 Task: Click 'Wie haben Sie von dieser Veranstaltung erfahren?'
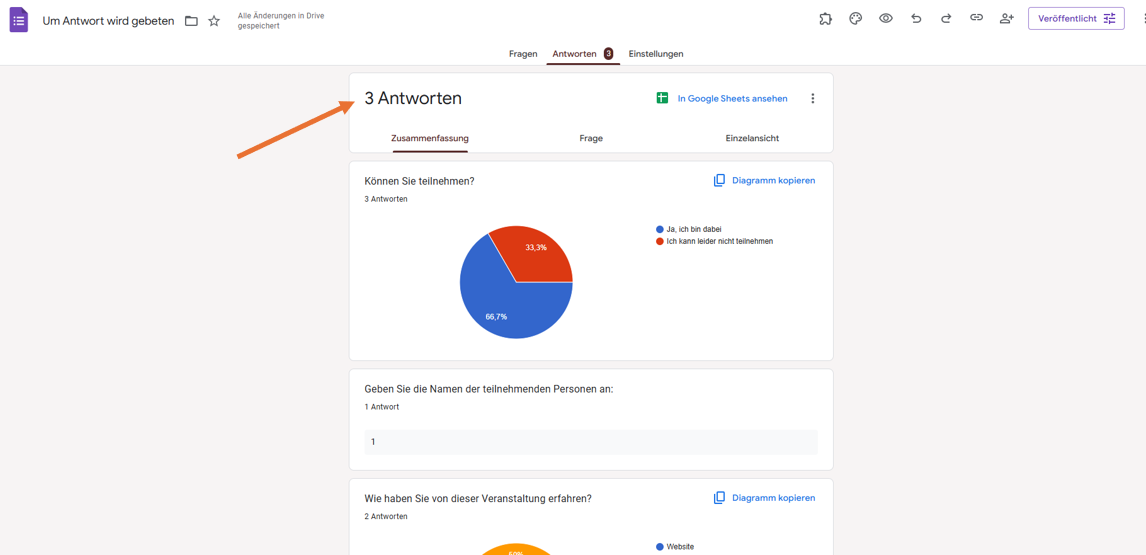[478, 498]
